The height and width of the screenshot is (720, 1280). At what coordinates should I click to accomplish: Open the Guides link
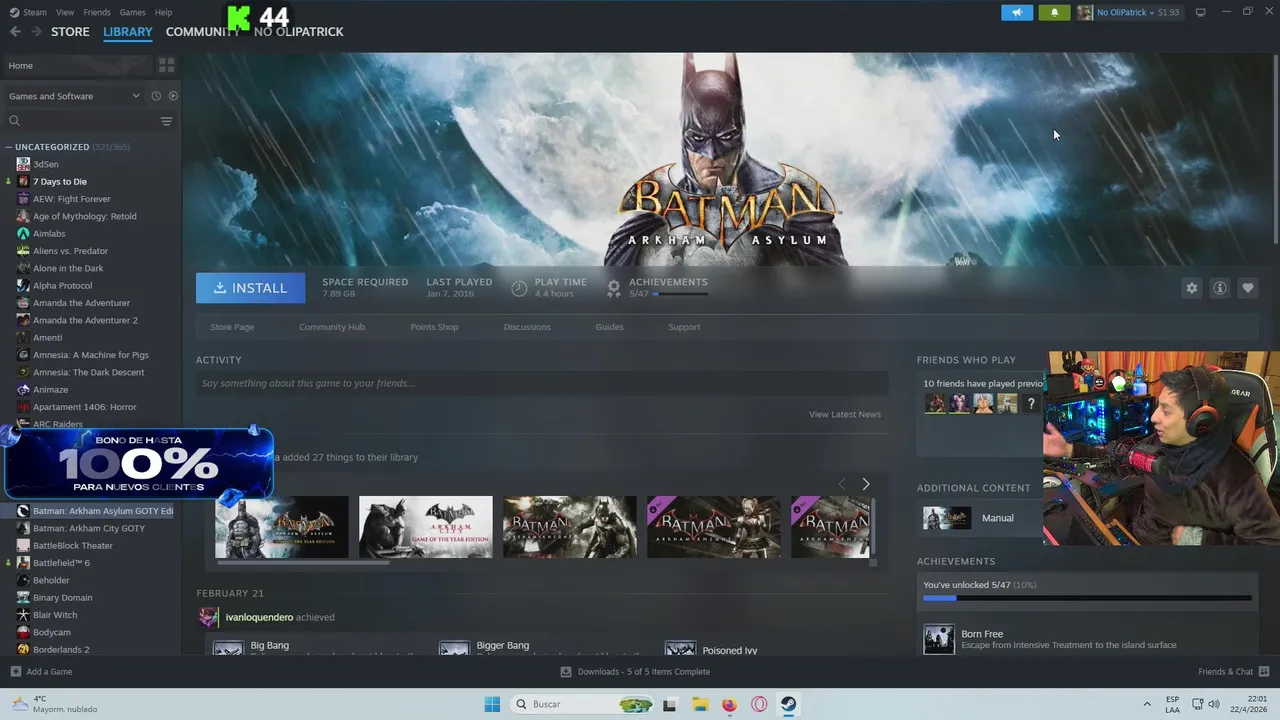609,327
